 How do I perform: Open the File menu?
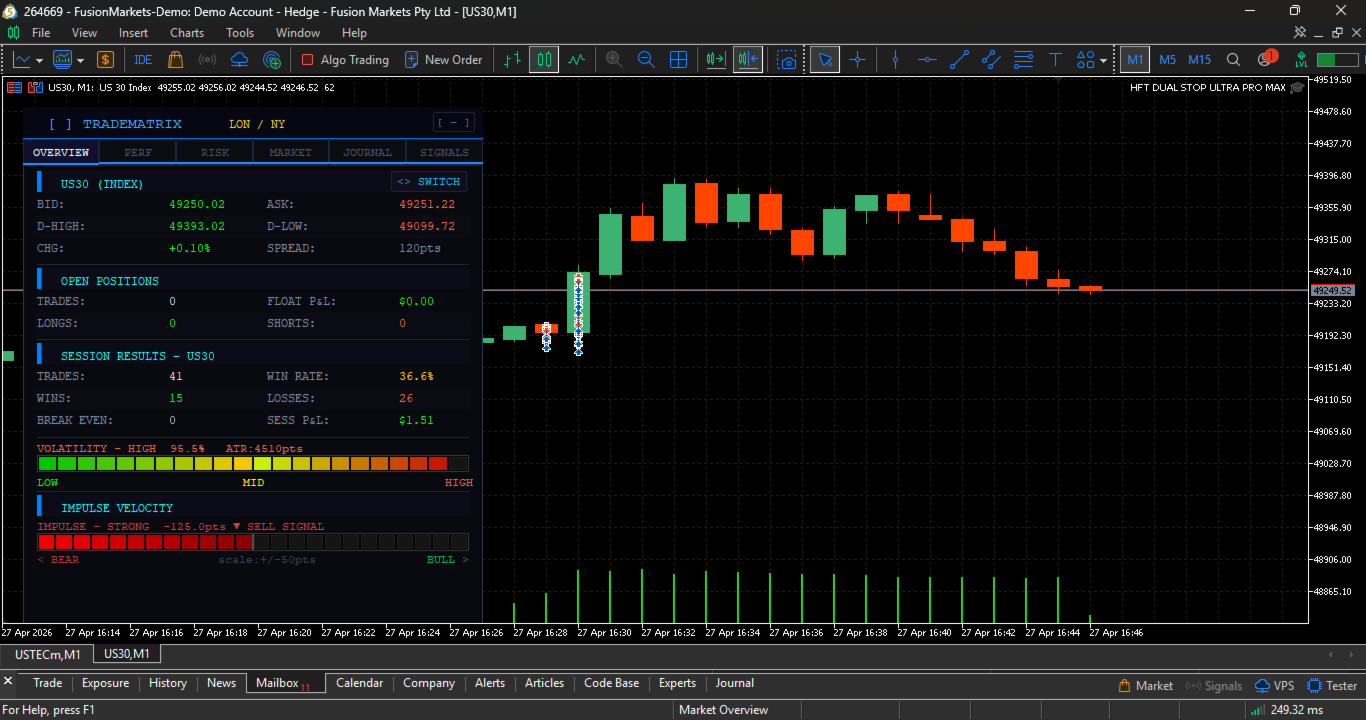[41, 33]
